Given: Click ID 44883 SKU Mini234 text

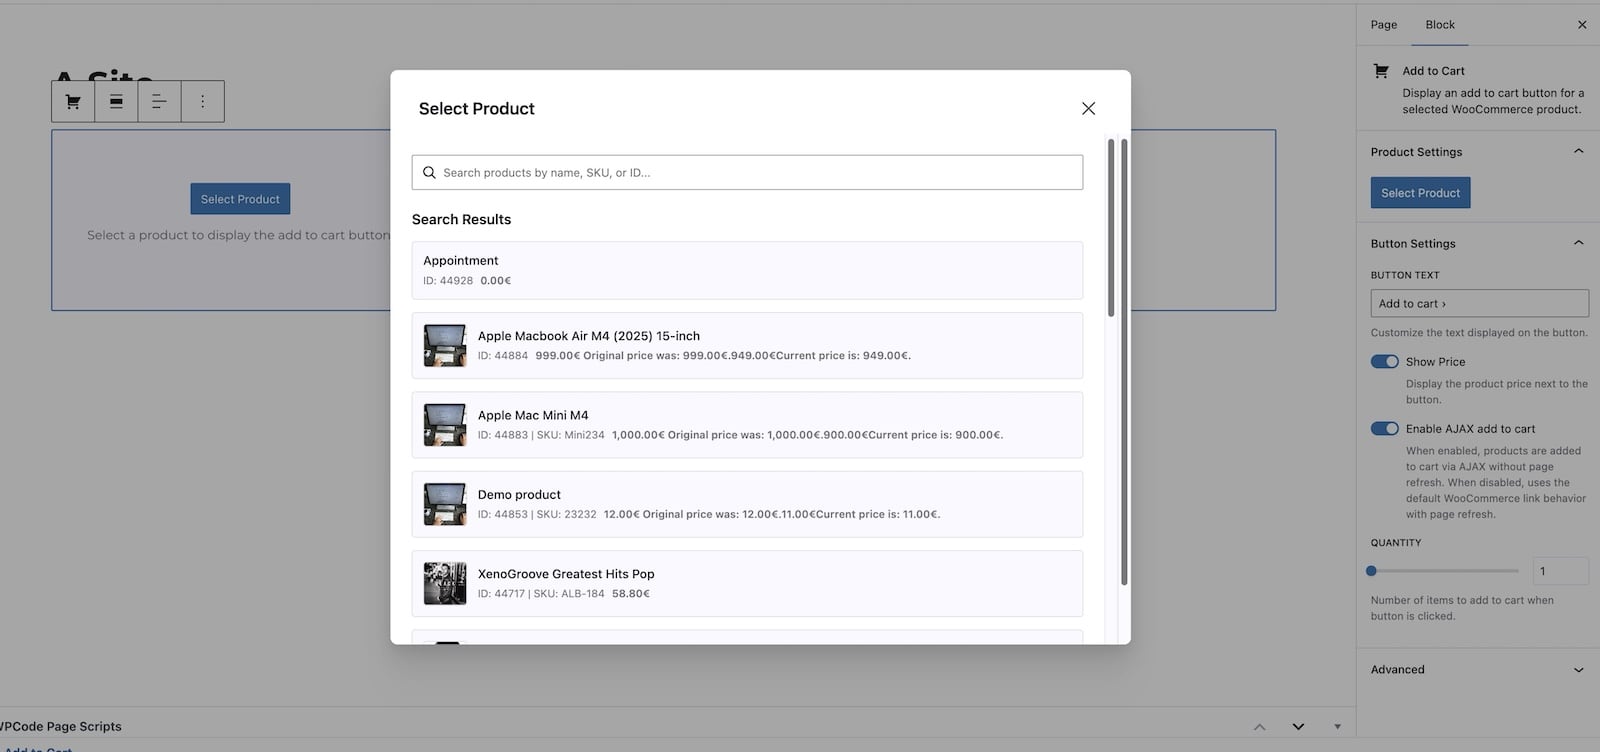Looking at the screenshot, I should [541, 435].
